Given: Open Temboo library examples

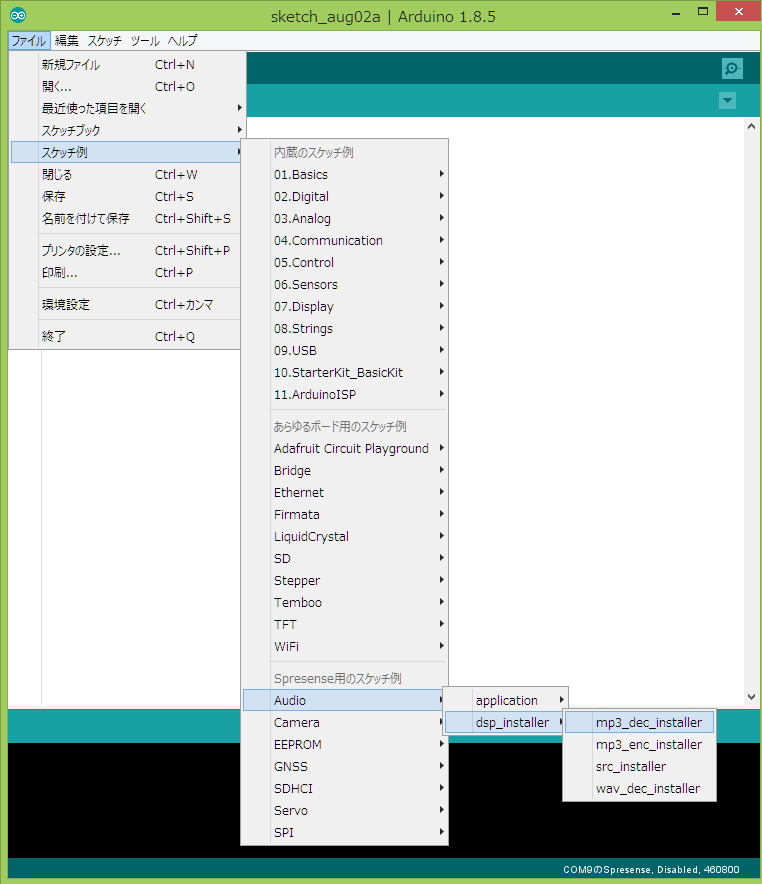Looking at the screenshot, I should (345, 603).
